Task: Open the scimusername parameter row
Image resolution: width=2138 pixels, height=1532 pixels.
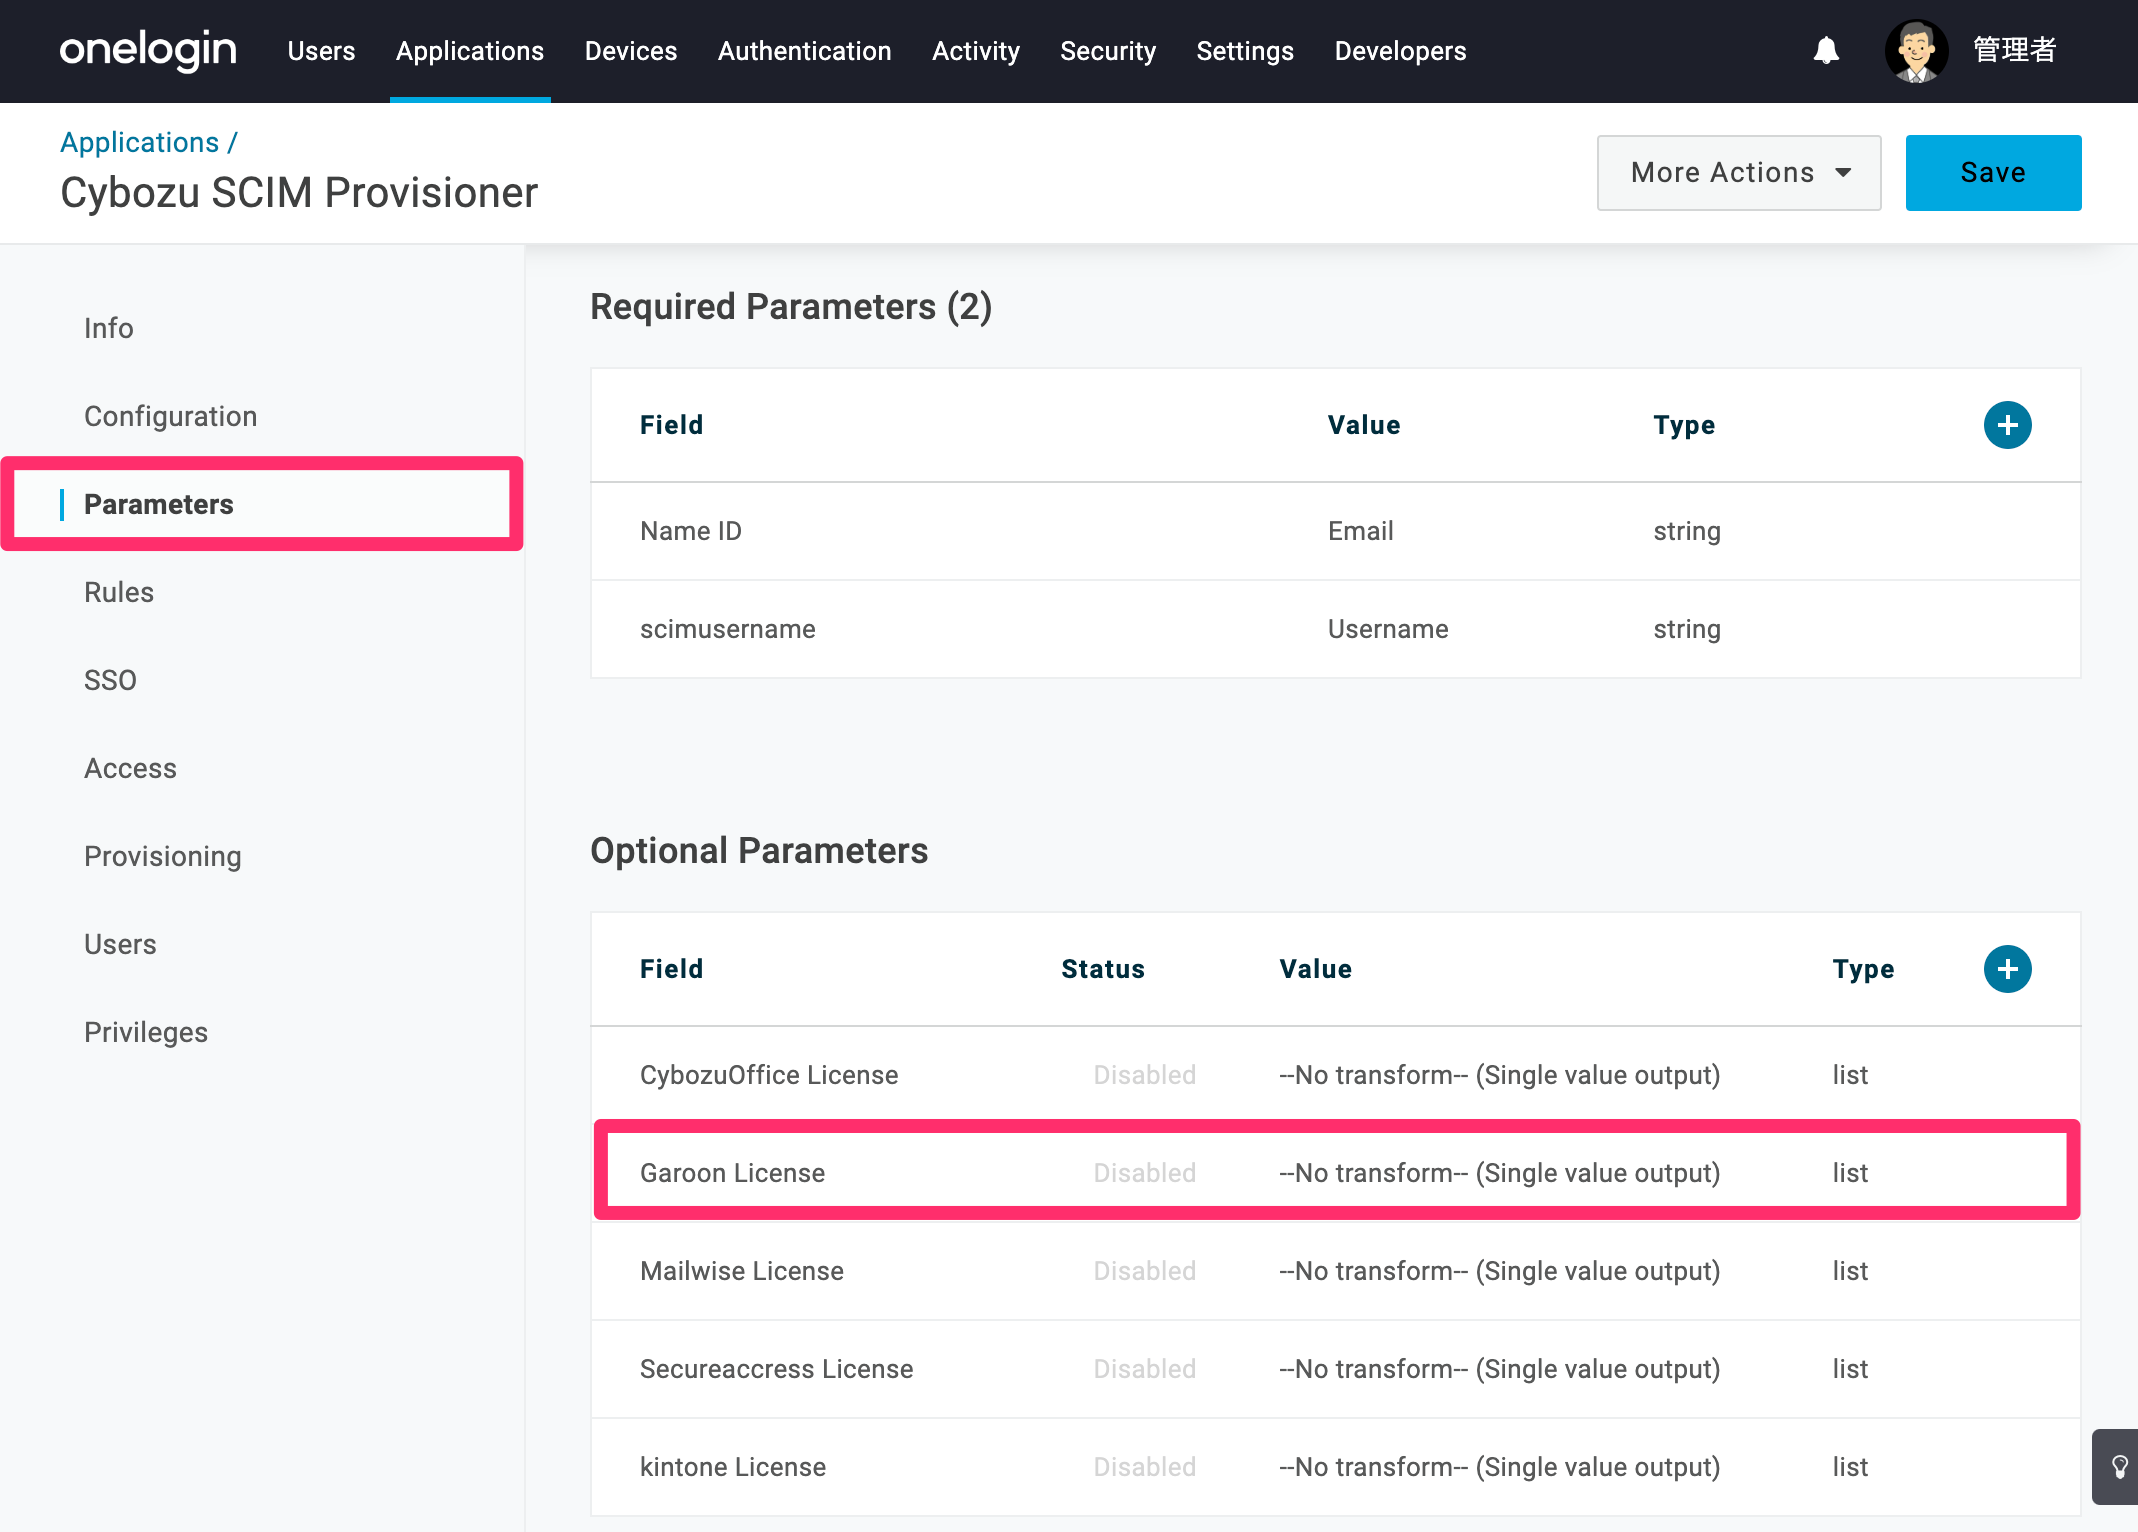Action: pyautogui.click(x=1336, y=629)
